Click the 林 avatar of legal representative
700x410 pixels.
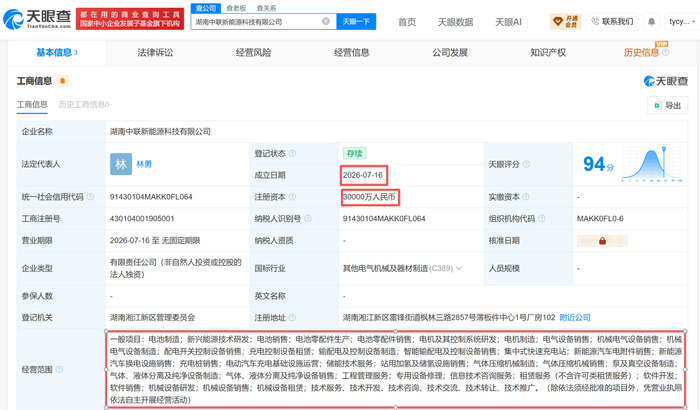[x=121, y=164]
